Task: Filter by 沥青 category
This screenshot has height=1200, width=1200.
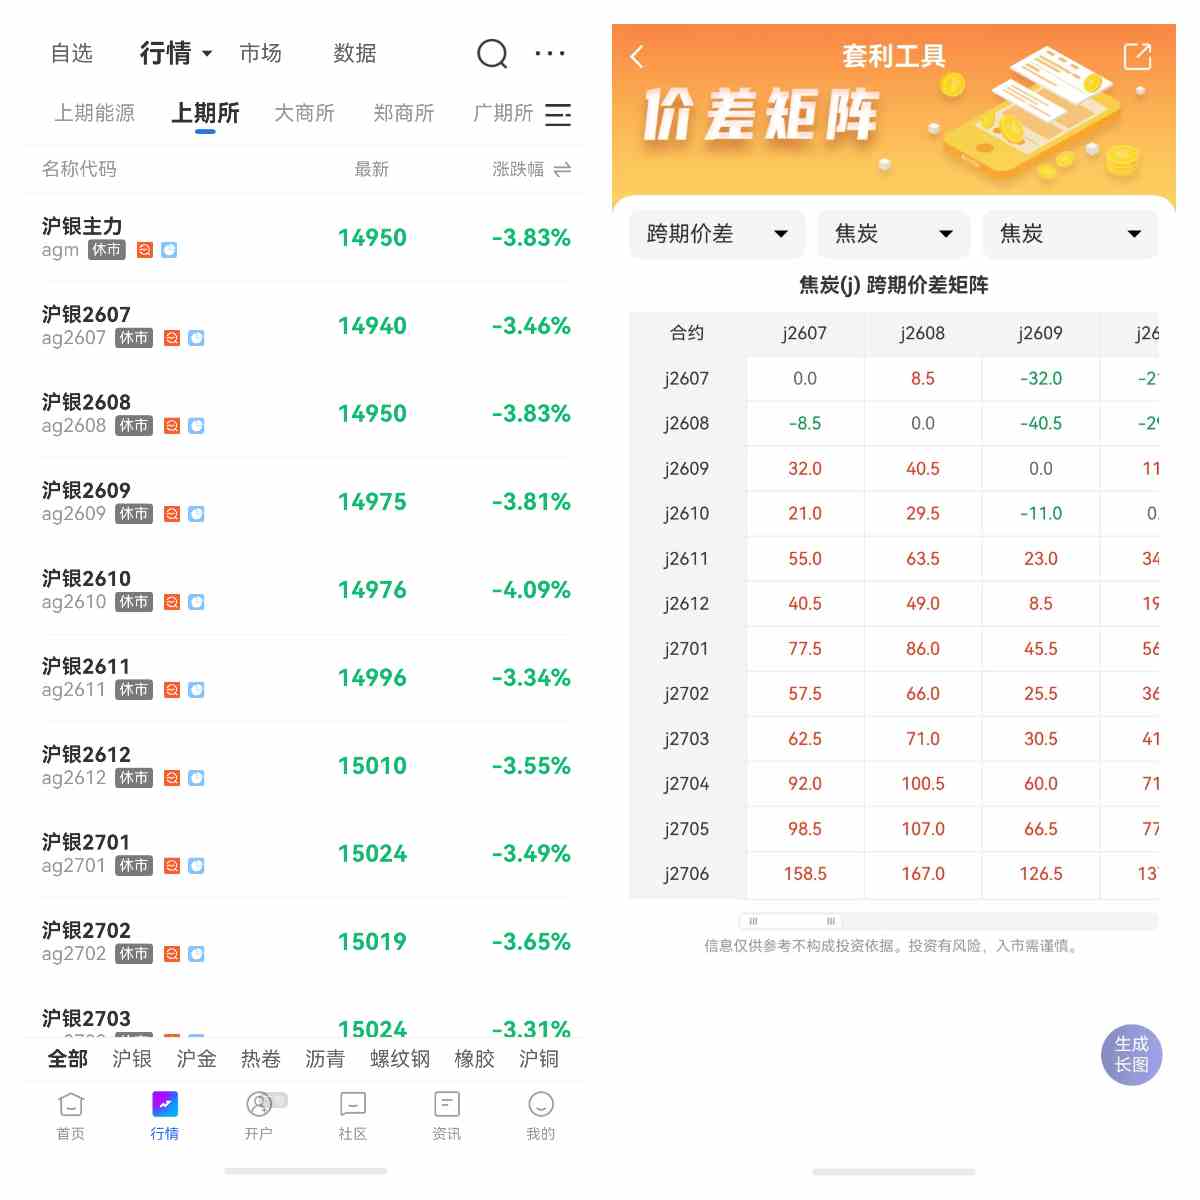Action: 325,1059
